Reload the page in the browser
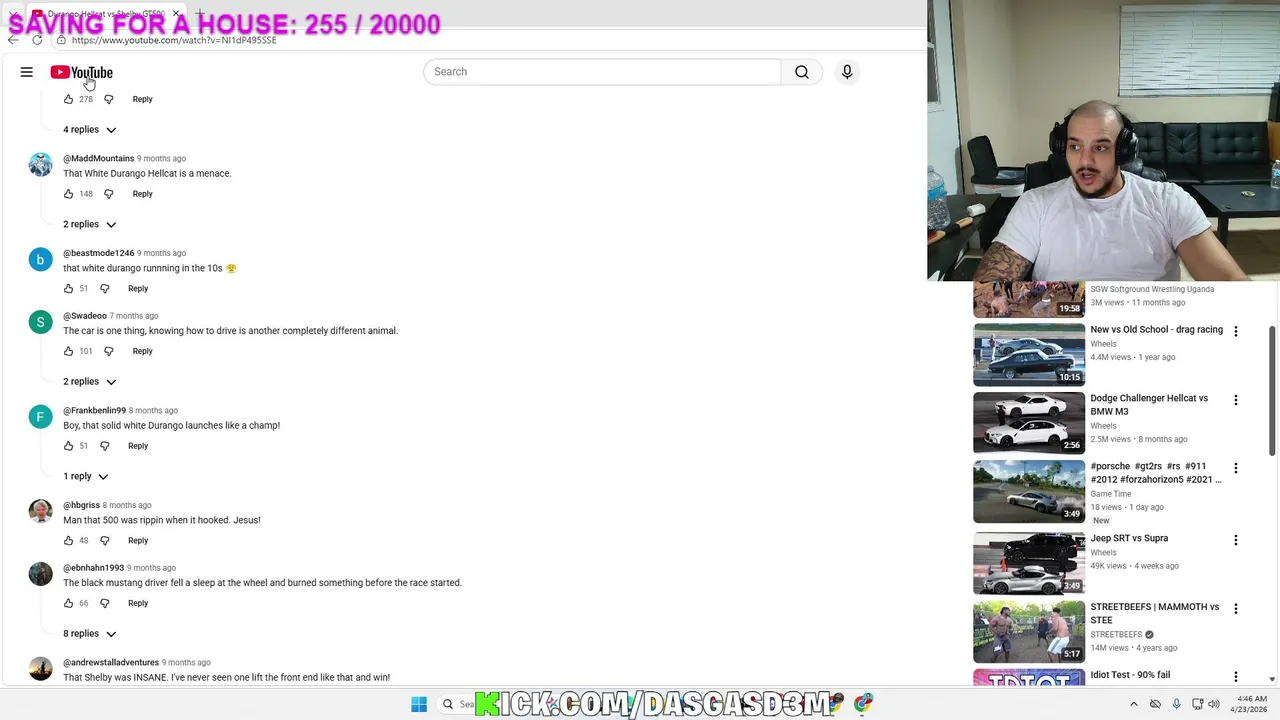The width and height of the screenshot is (1280, 720). tap(37, 40)
